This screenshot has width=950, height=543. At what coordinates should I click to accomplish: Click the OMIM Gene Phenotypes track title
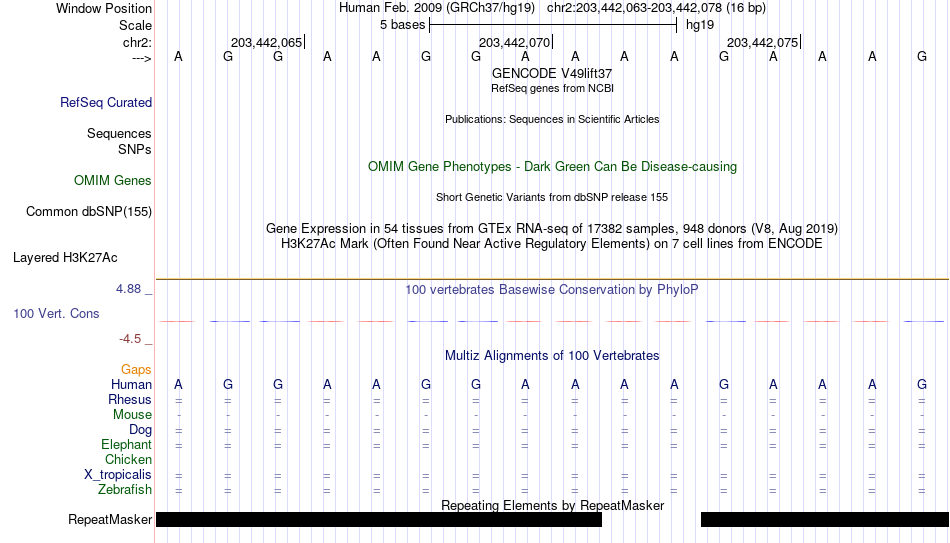(553, 167)
